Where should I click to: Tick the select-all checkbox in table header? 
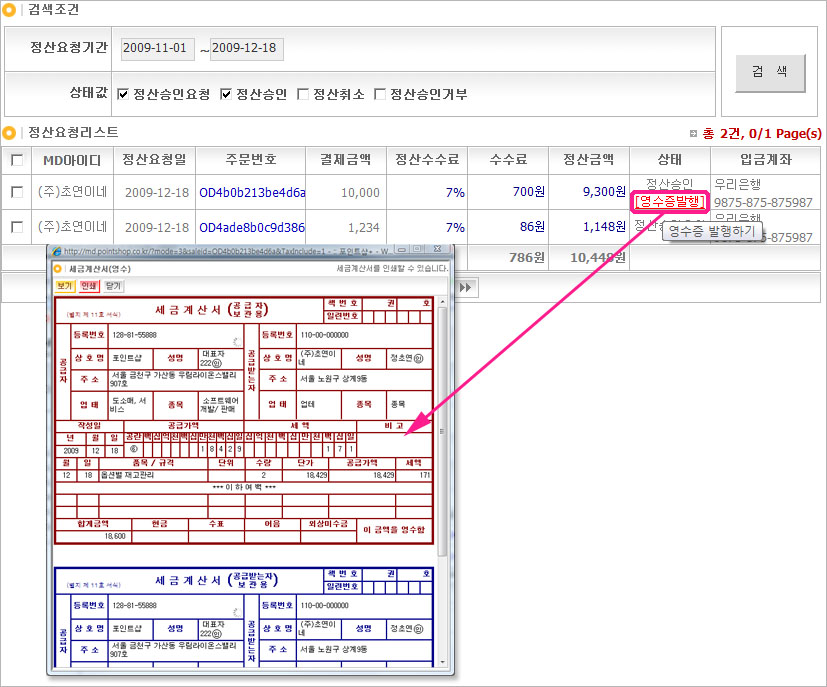point(17,160)
